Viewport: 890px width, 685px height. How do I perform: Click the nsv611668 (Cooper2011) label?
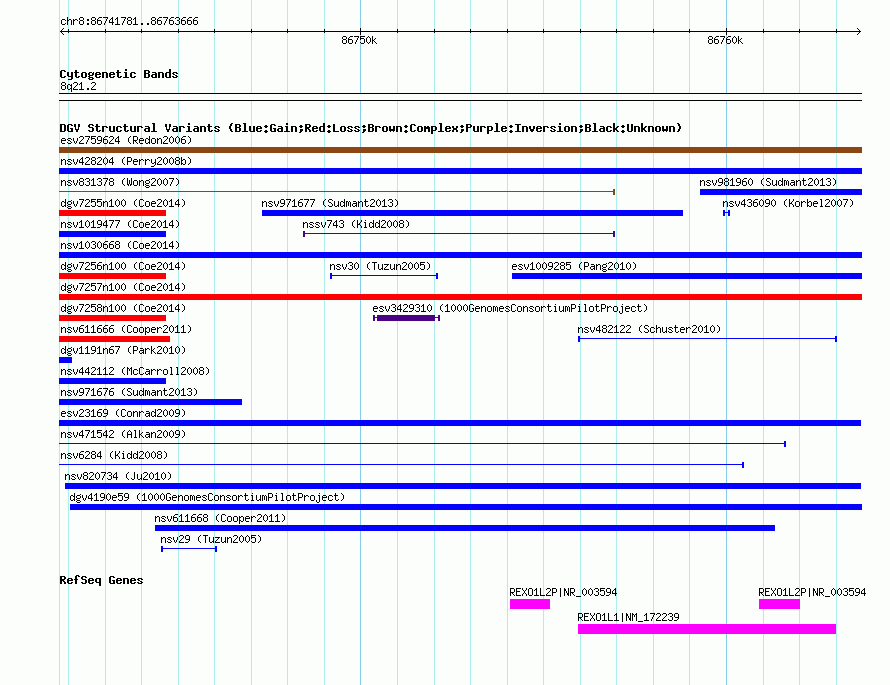coord(220,518)
